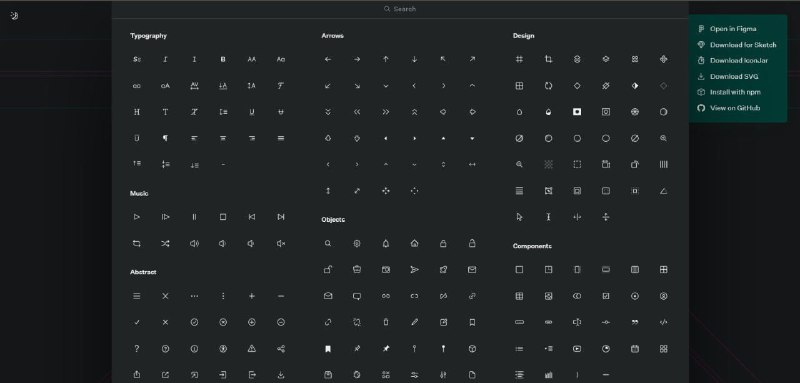This screenshot has height=383, width=800.
Task: Select the bold B typography icon
Action: 223,59
